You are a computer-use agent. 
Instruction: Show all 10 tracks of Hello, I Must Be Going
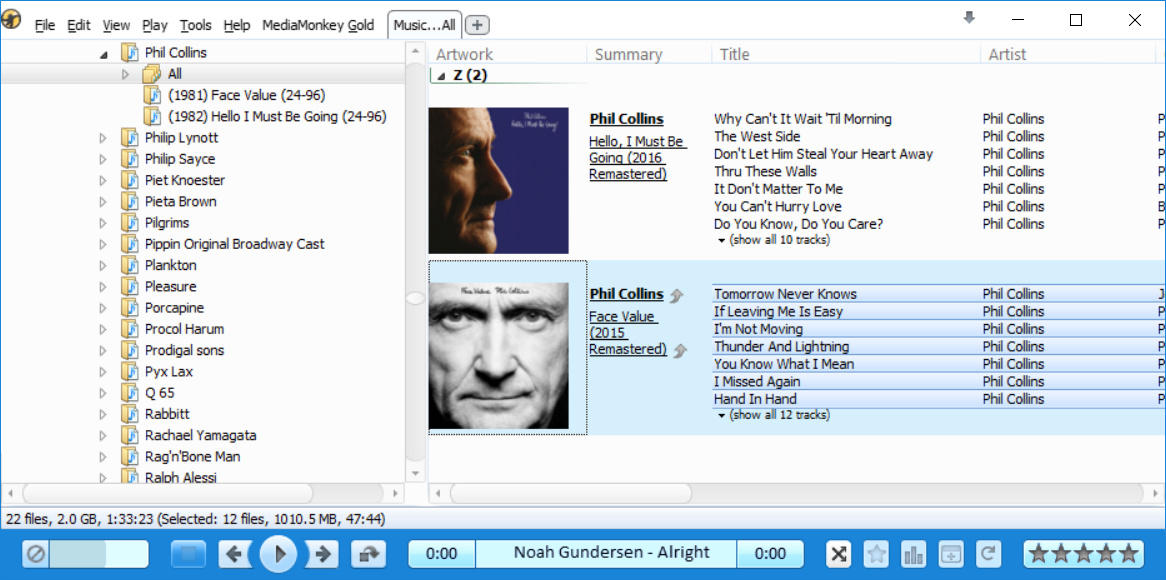pyautogui.click(x=773, y=240)
